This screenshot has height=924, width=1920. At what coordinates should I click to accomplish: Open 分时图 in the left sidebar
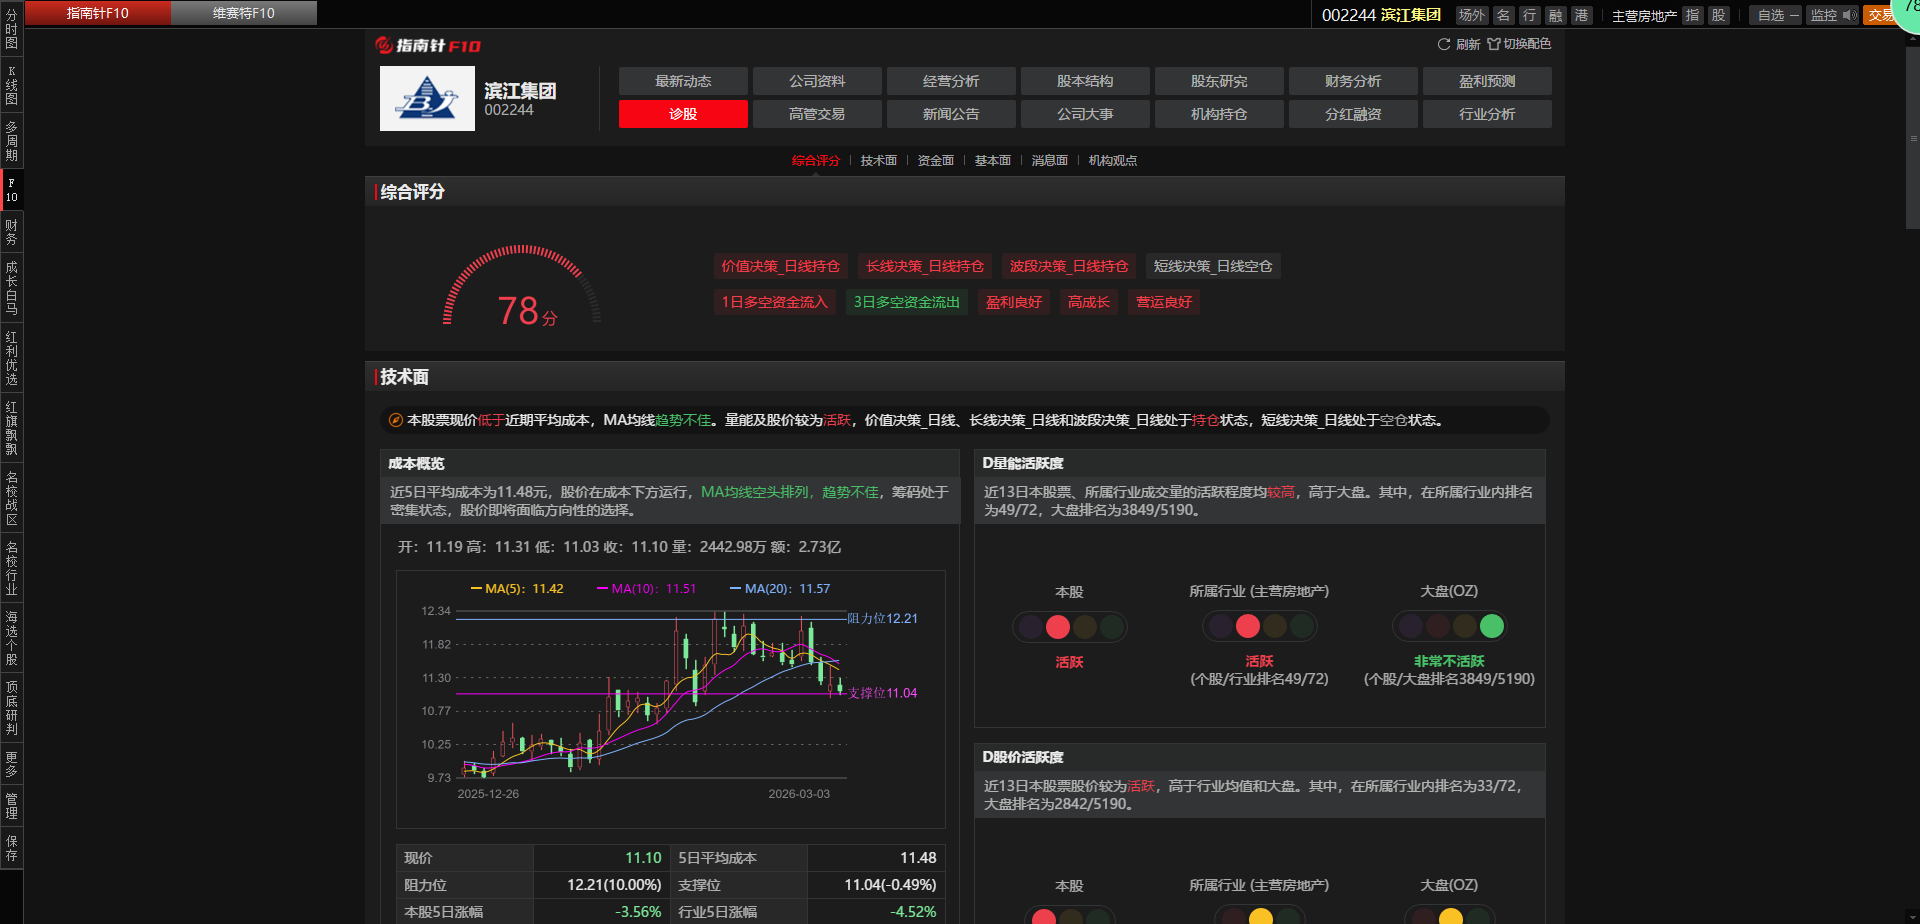[x=12, y=29]
